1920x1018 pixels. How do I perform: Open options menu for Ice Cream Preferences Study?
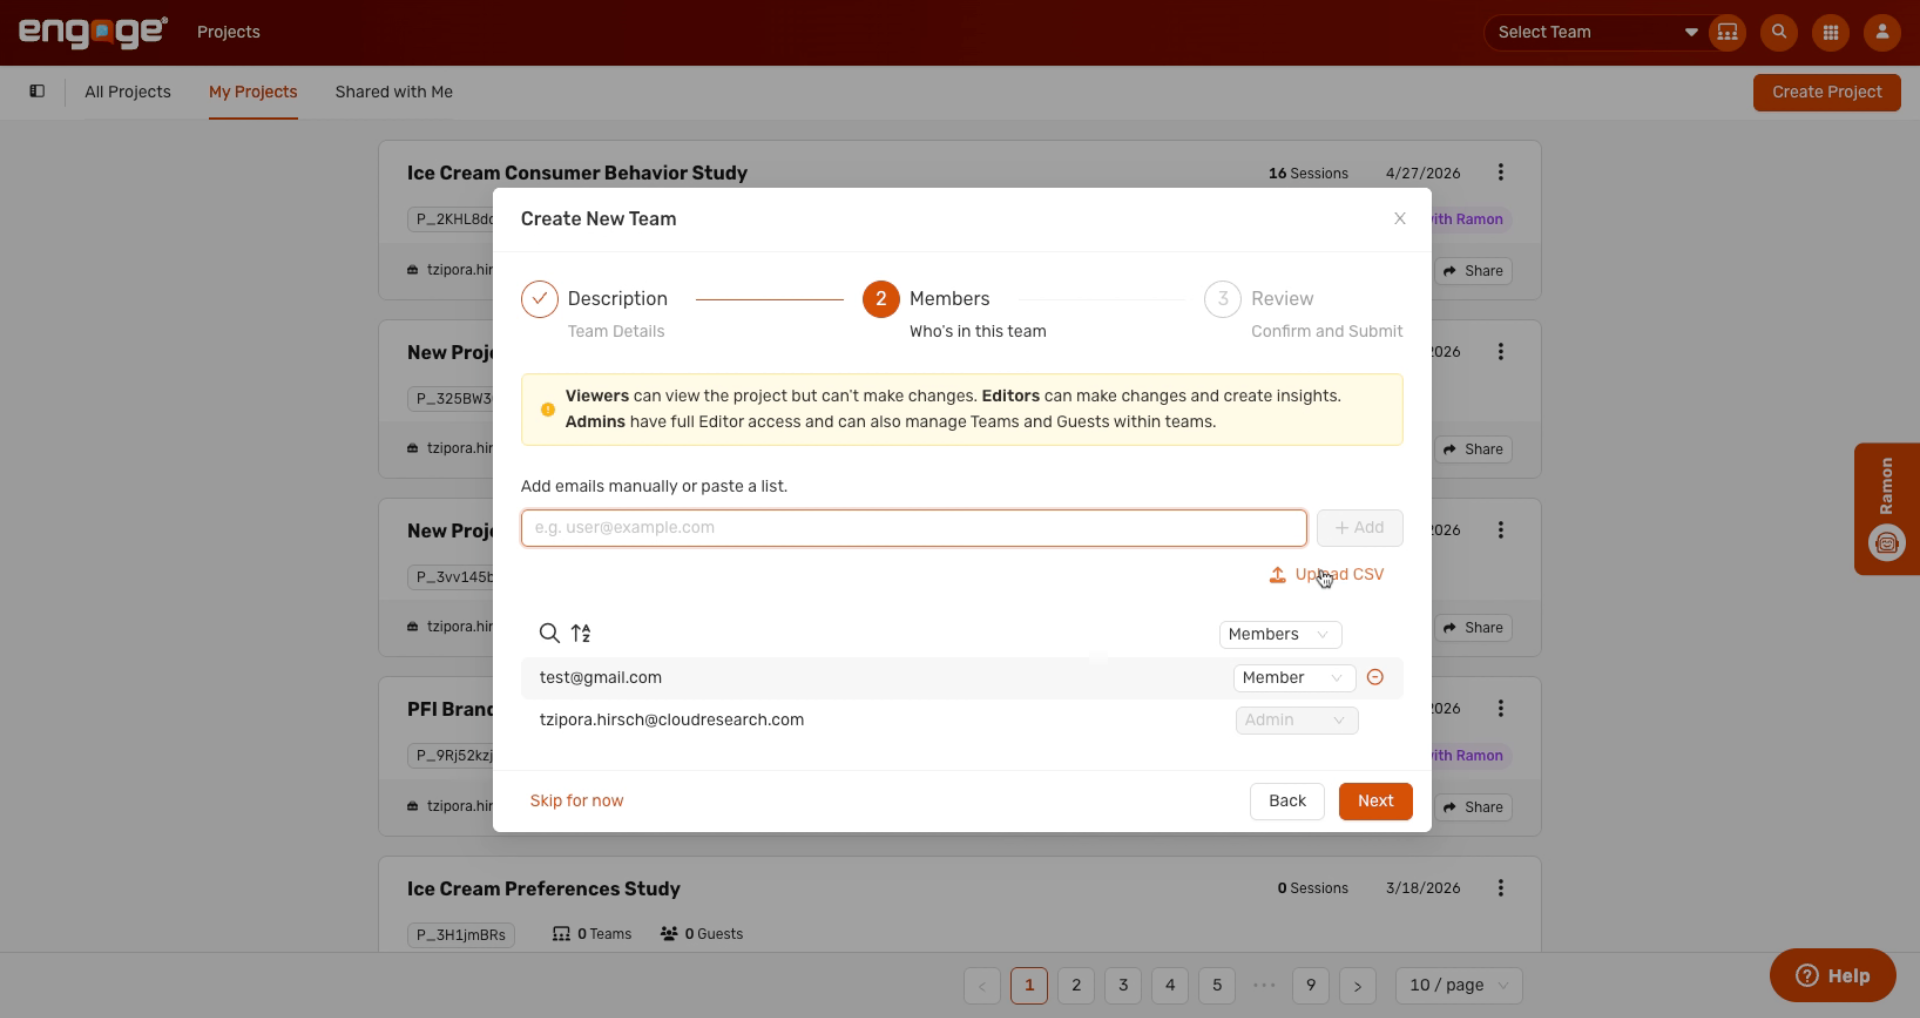(1500, 888)
